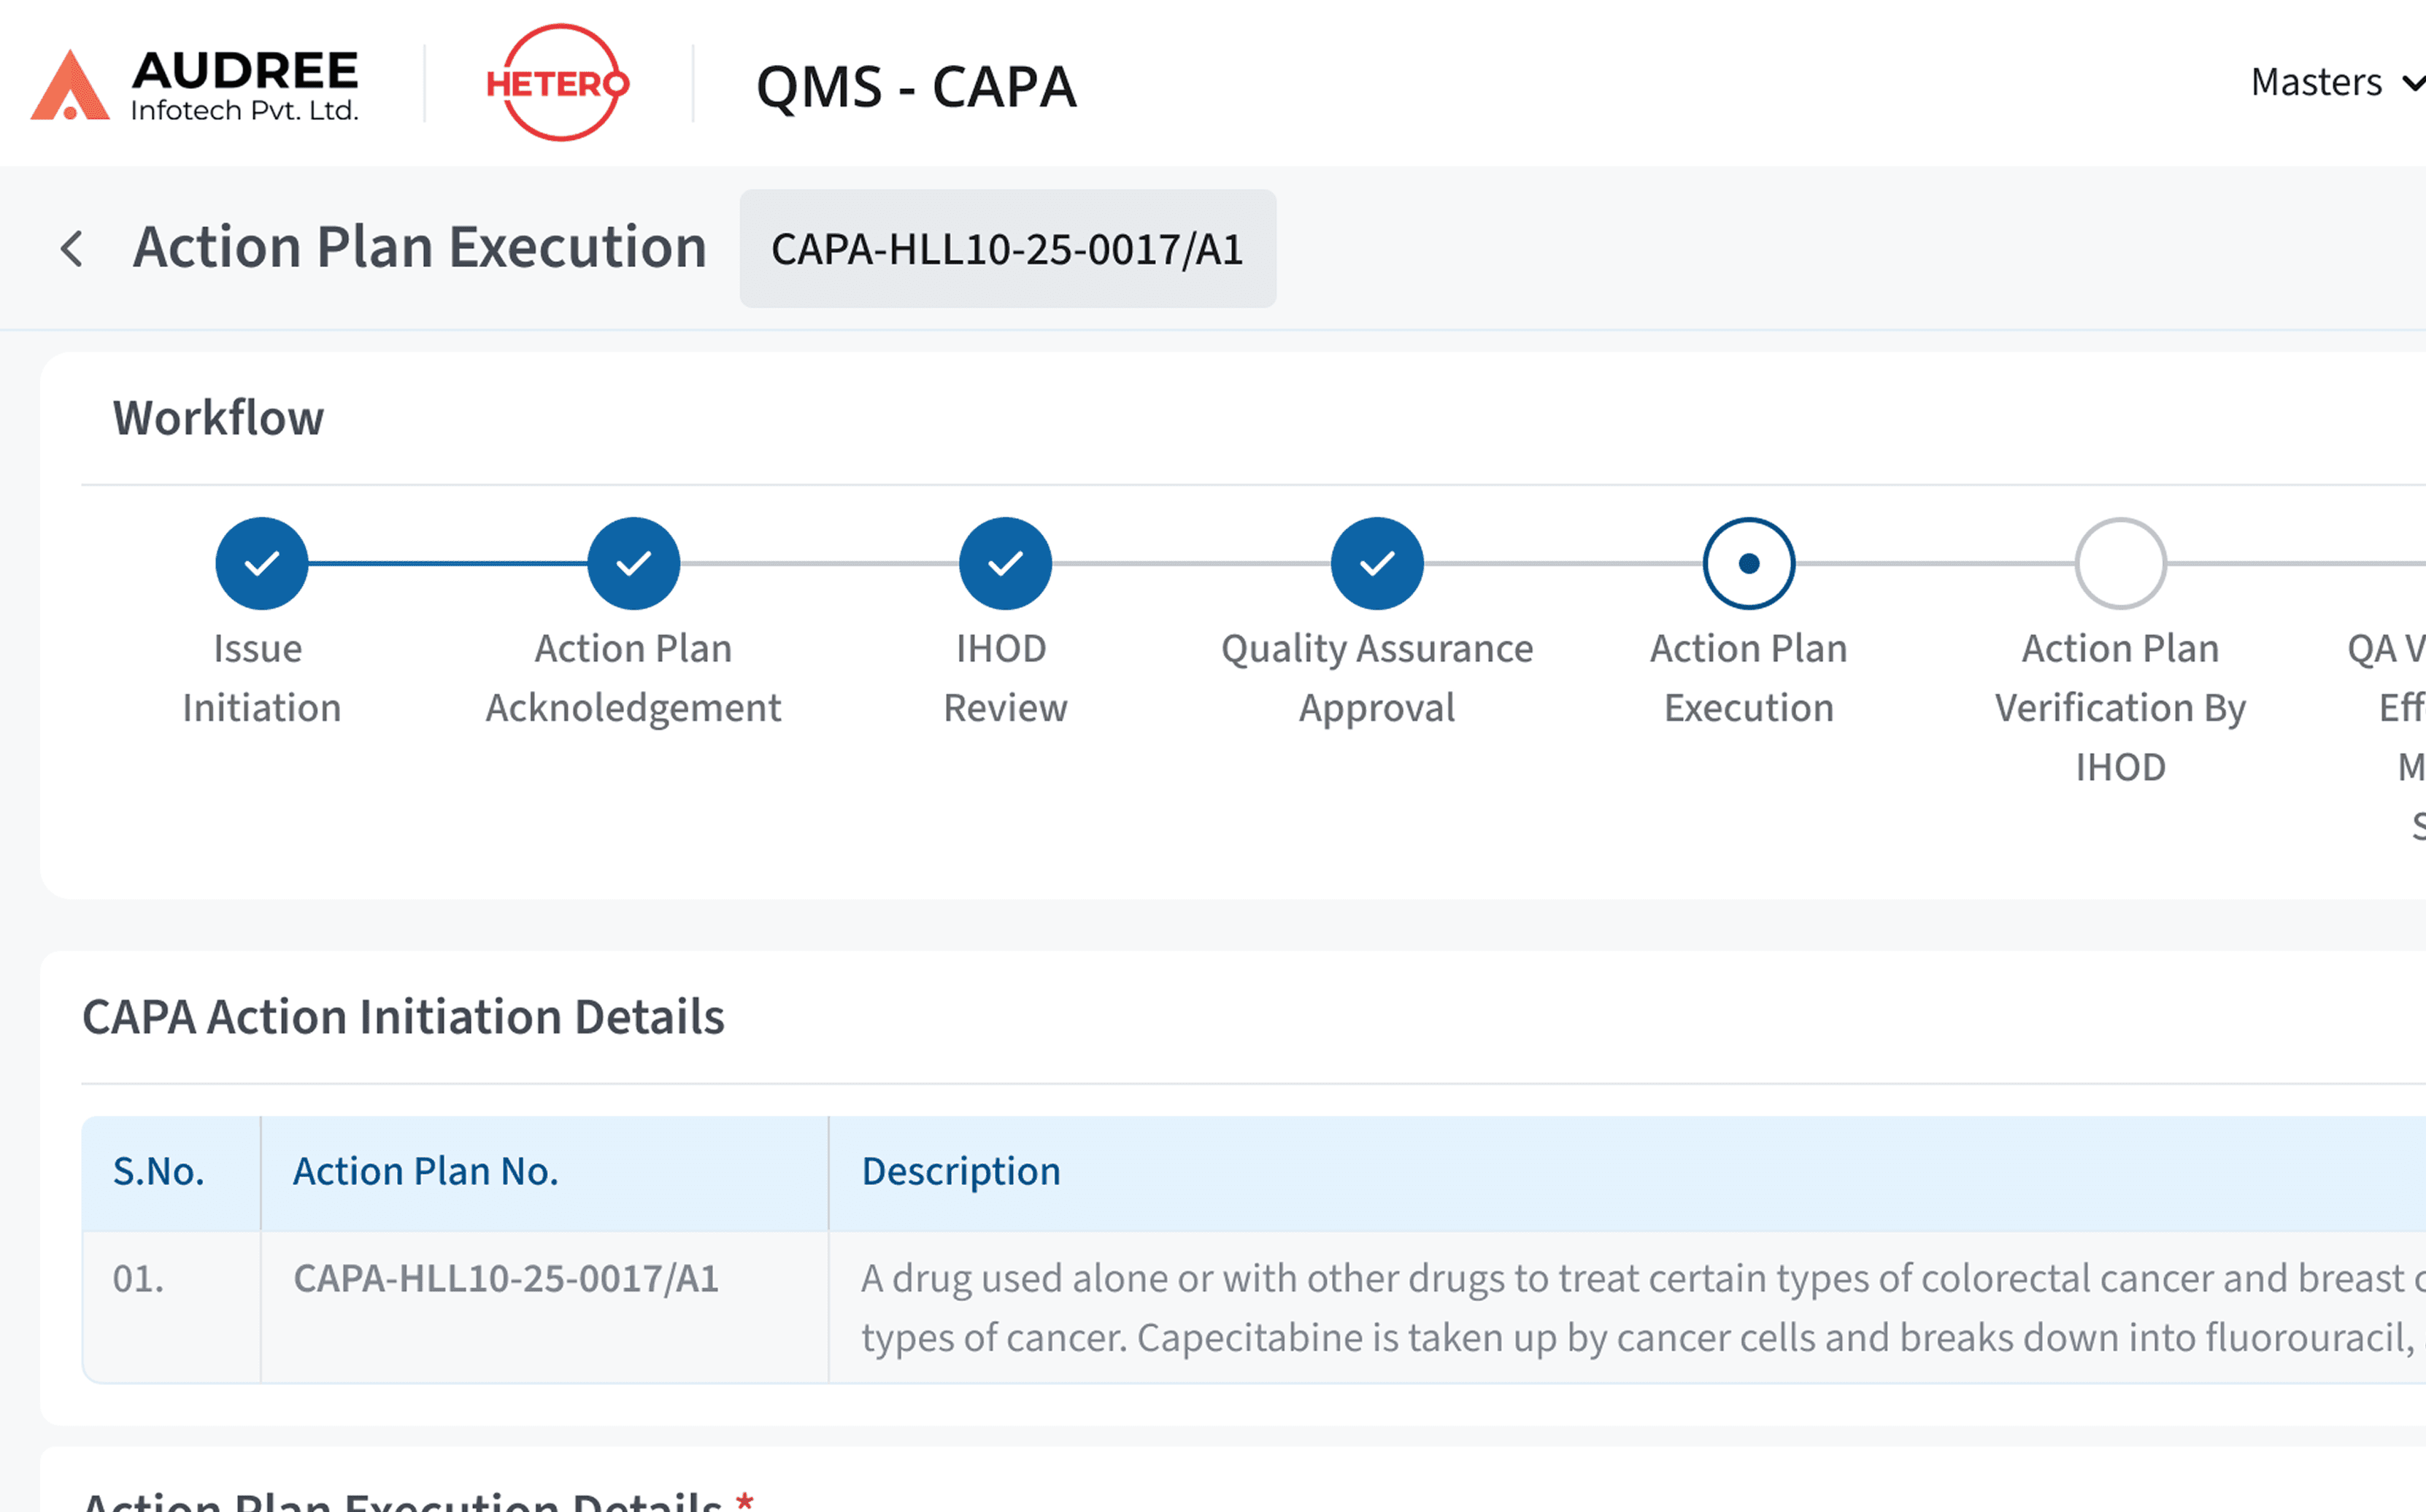Collapse the Workflow section header
The width and height of the screenshot is (2426, 1512).
[x=218, y=418]
